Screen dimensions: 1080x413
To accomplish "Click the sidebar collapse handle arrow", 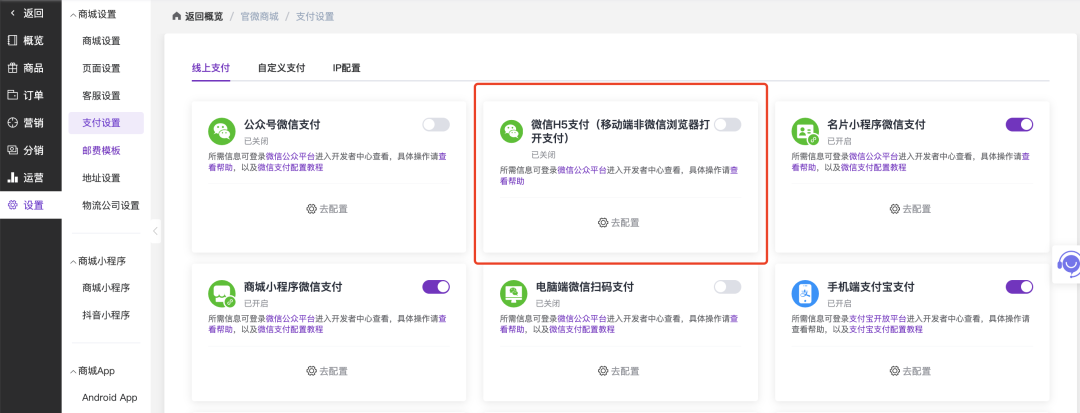I will pyautogui.click(x=155, y=231).
